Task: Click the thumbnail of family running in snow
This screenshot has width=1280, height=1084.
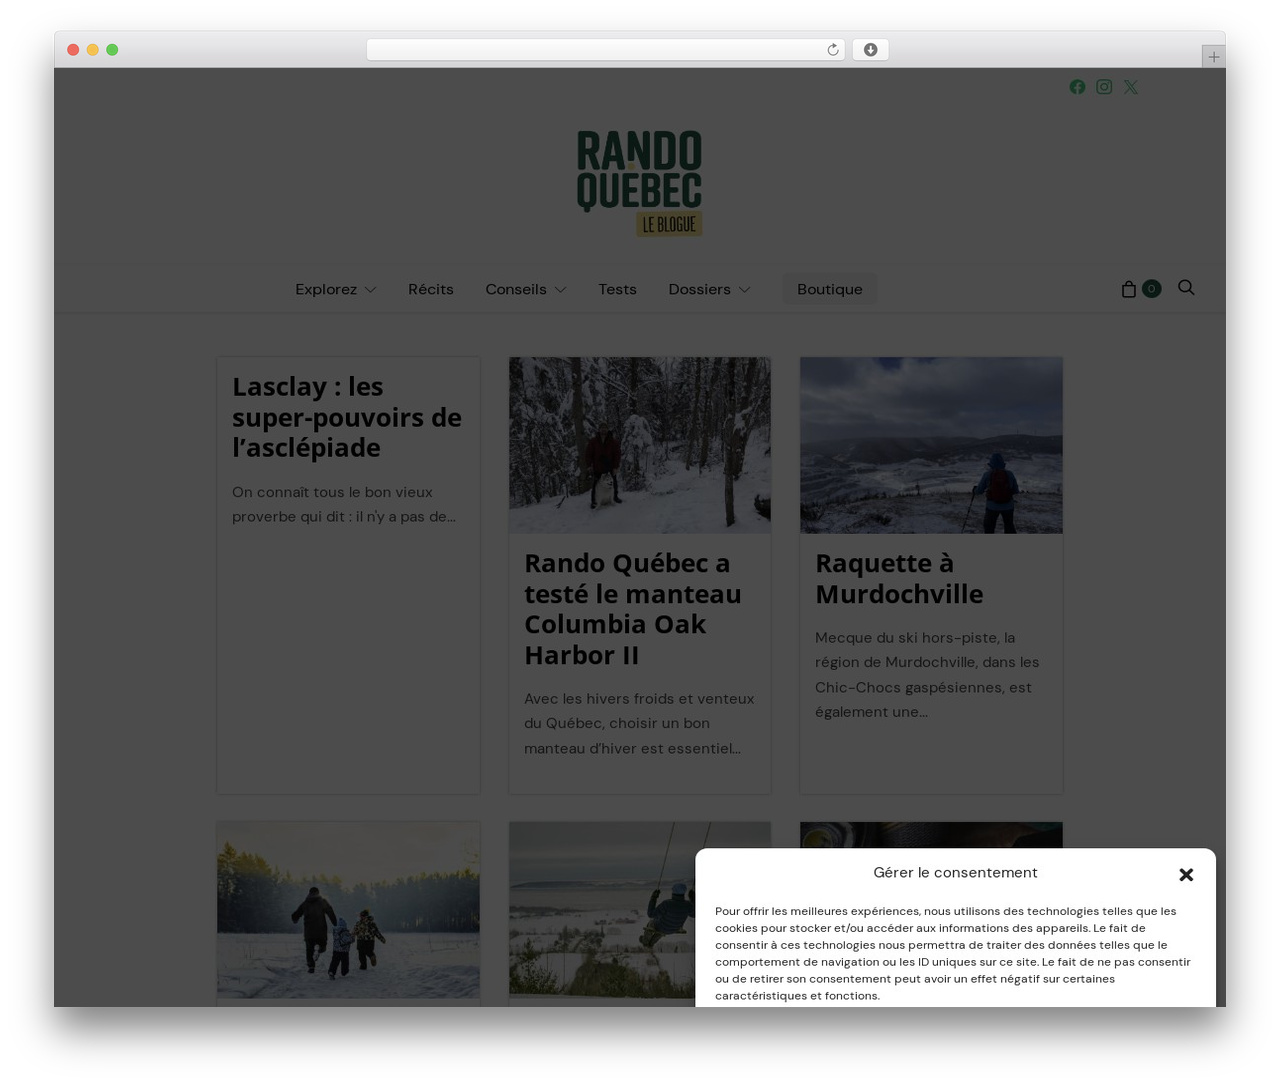Action: (348, 910)
